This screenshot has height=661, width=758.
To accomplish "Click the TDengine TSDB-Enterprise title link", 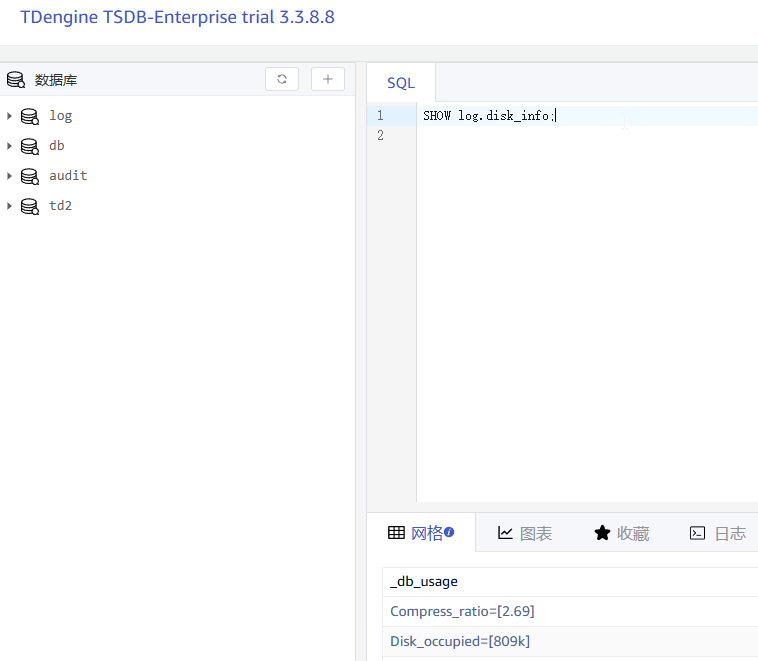I will tap(177, 18).
